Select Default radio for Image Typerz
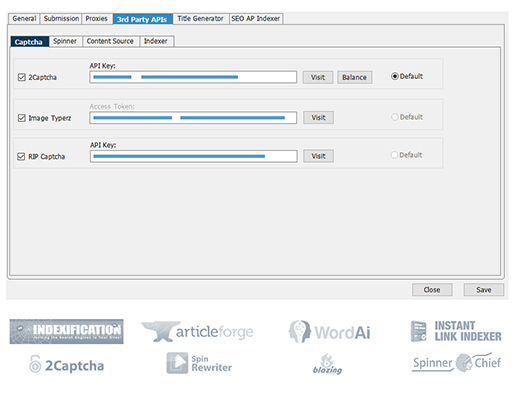The image size is (514, 394). (x=395, y=117)
